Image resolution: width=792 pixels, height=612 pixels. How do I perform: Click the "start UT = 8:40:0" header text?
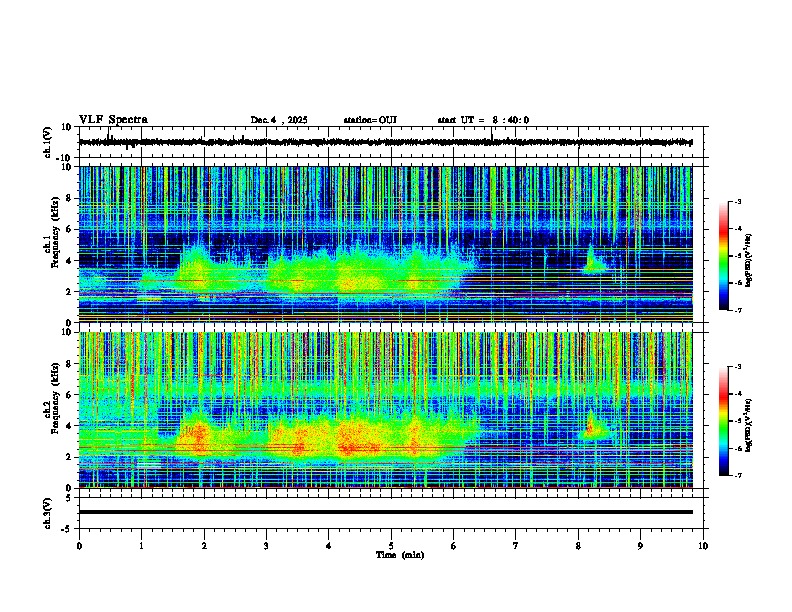[x=483, y=120]
